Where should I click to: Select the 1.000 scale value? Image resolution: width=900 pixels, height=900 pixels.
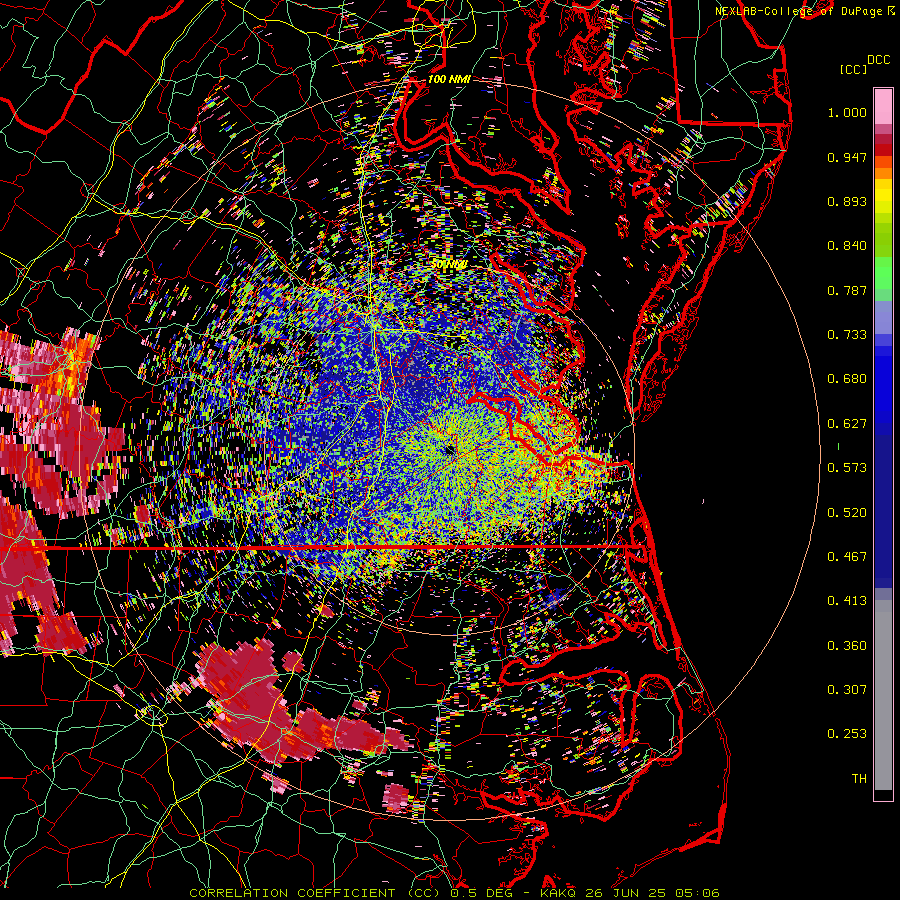point(847,112)
